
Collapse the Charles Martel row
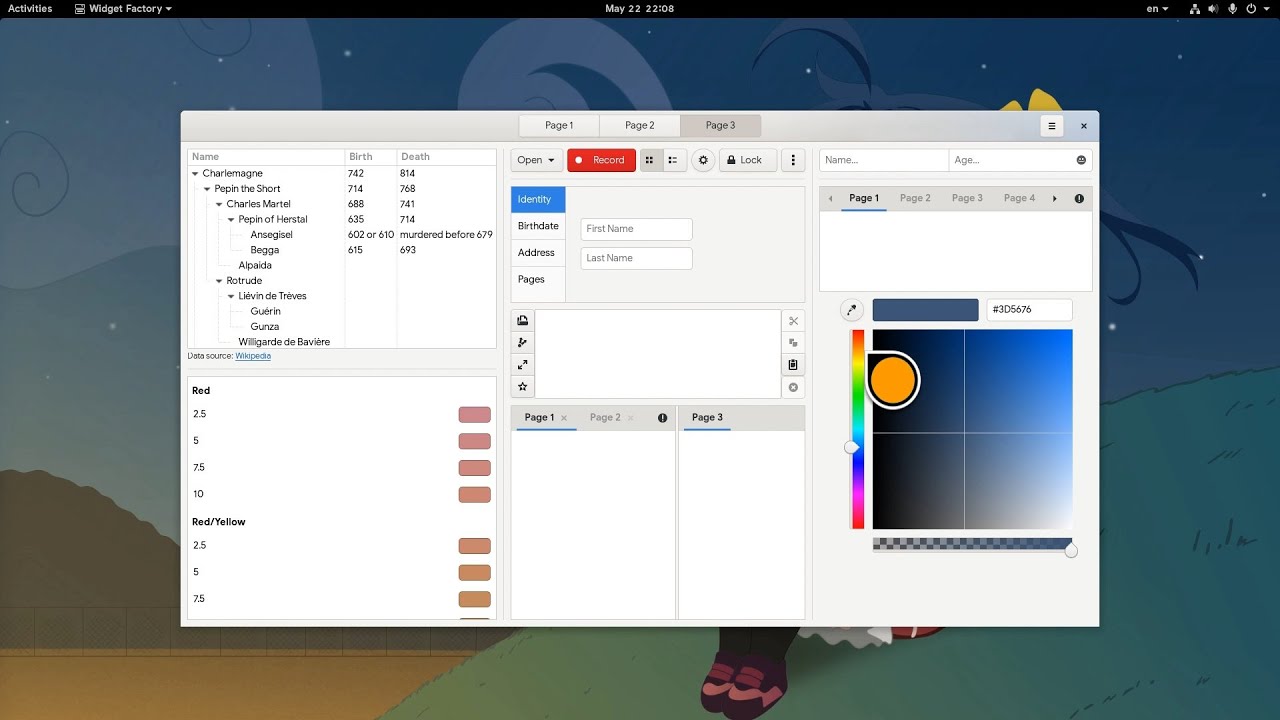tap(220, 204)
